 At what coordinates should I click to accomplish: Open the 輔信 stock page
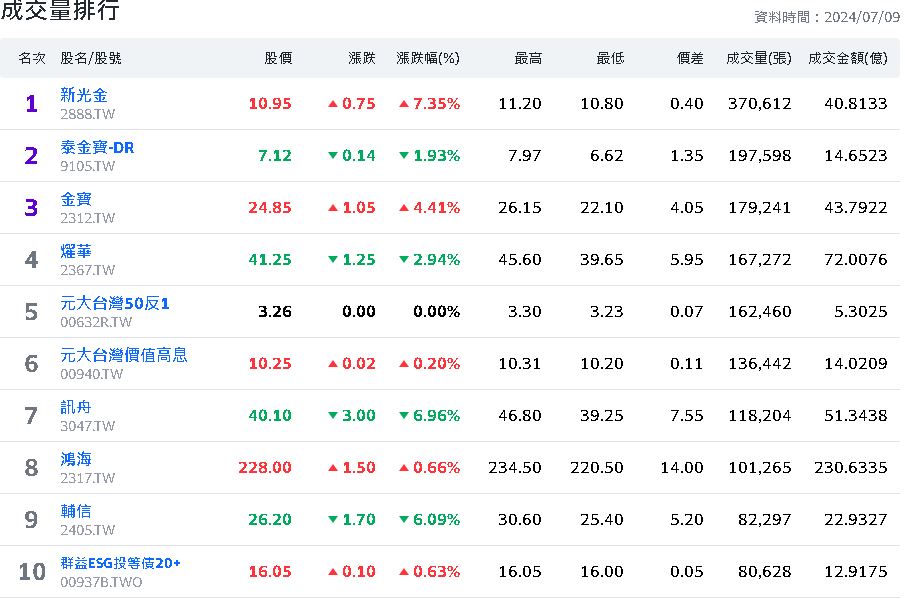(x=76, y=511)
